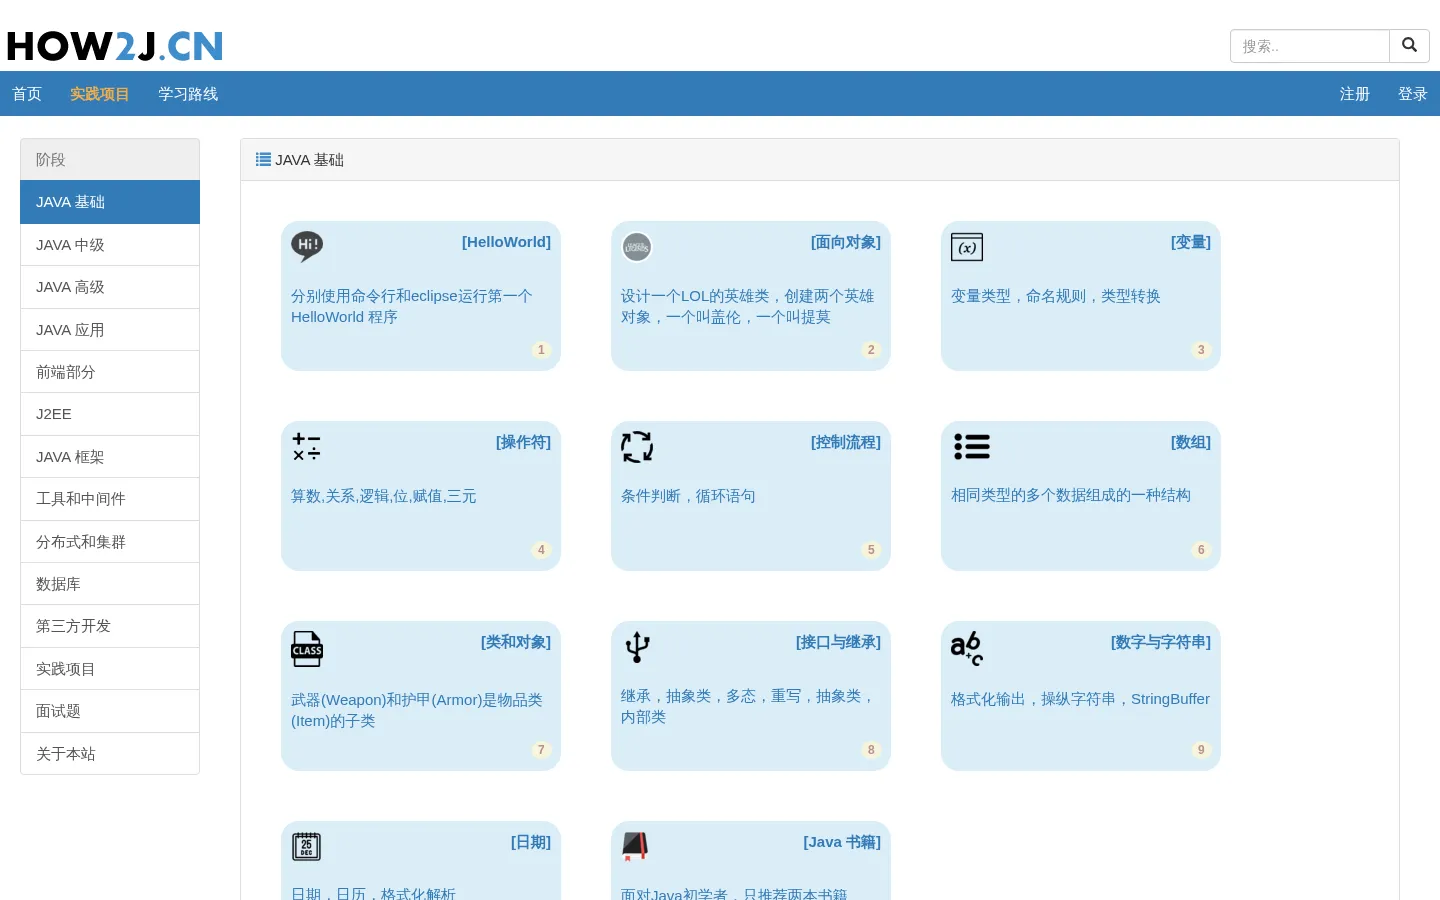Open the [操作符] title link

(x=524, y=442)
